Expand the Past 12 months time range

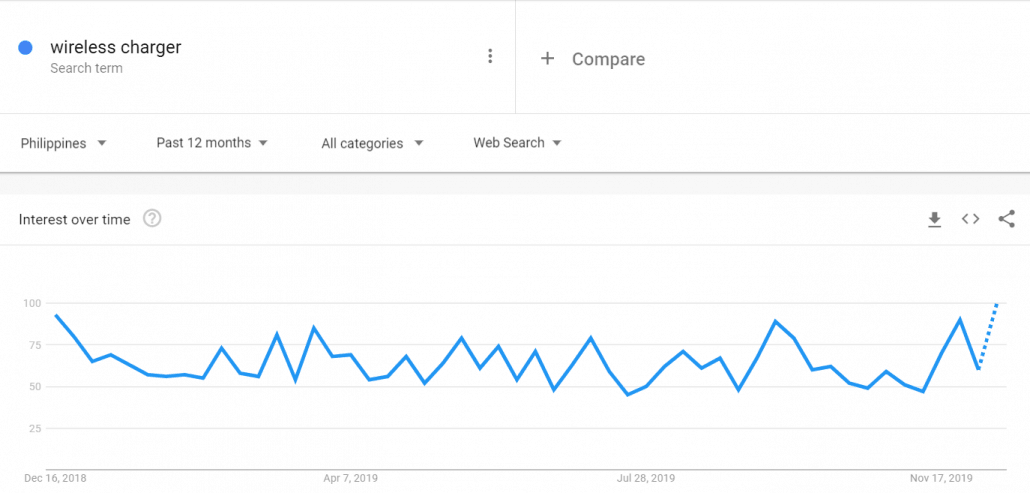tap(212, 143)
